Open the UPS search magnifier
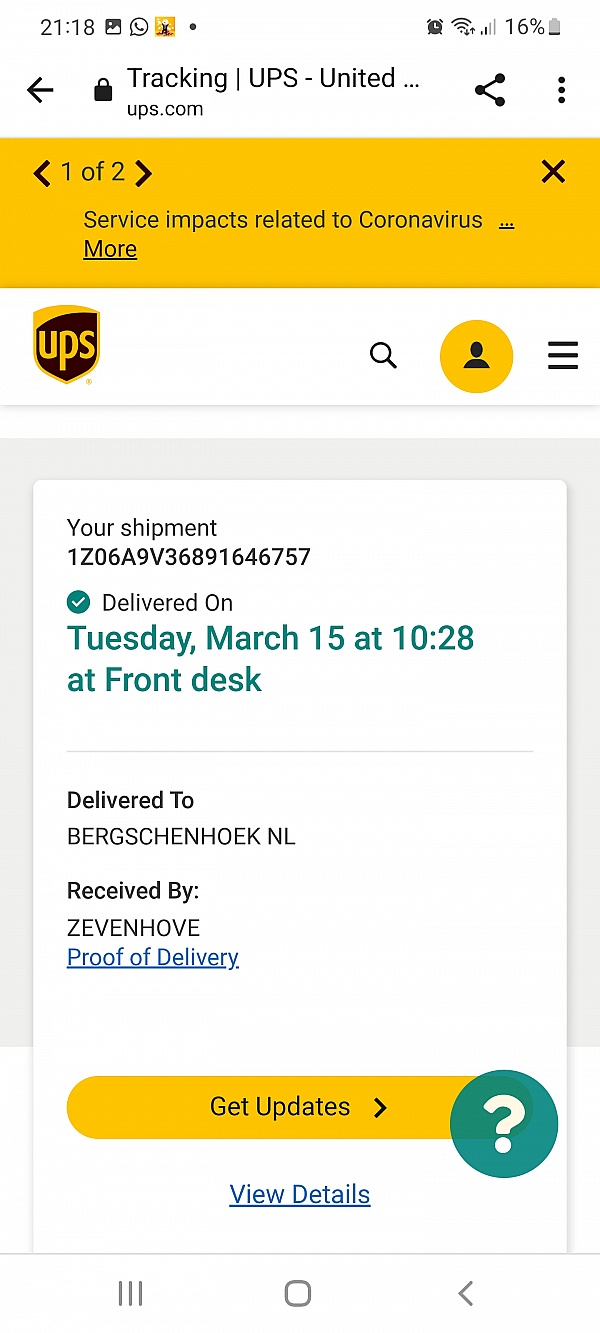This screenshot has width=600, height=1333. [383, 355]
